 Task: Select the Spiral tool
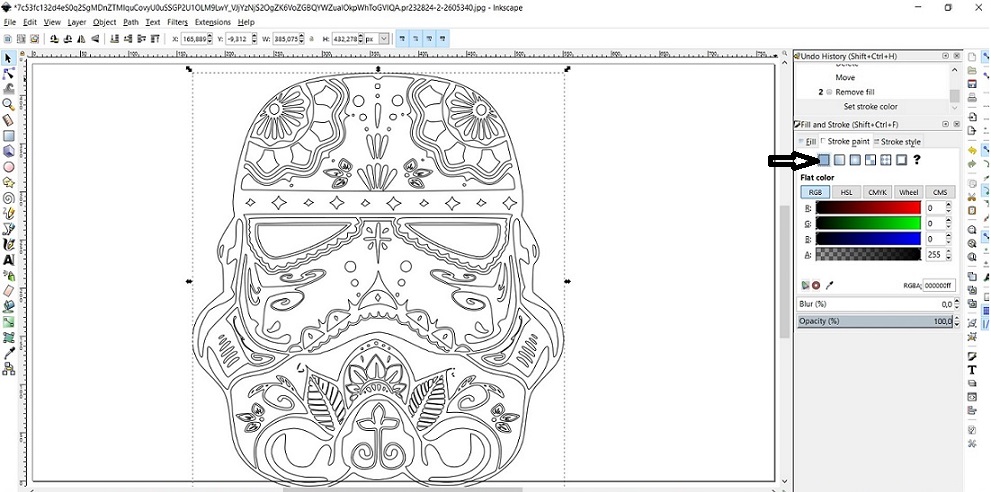pos(8,198)
